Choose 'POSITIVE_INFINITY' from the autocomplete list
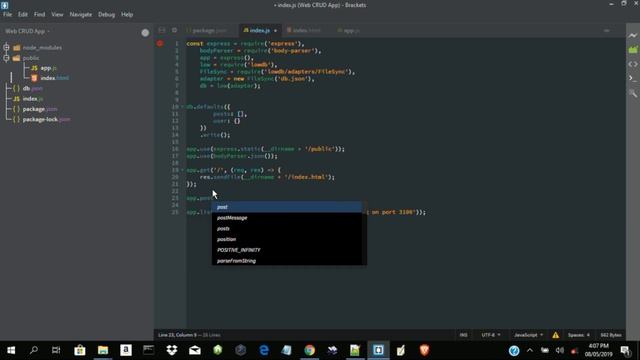Screen dimensions: 640x360 pos(287,250)
